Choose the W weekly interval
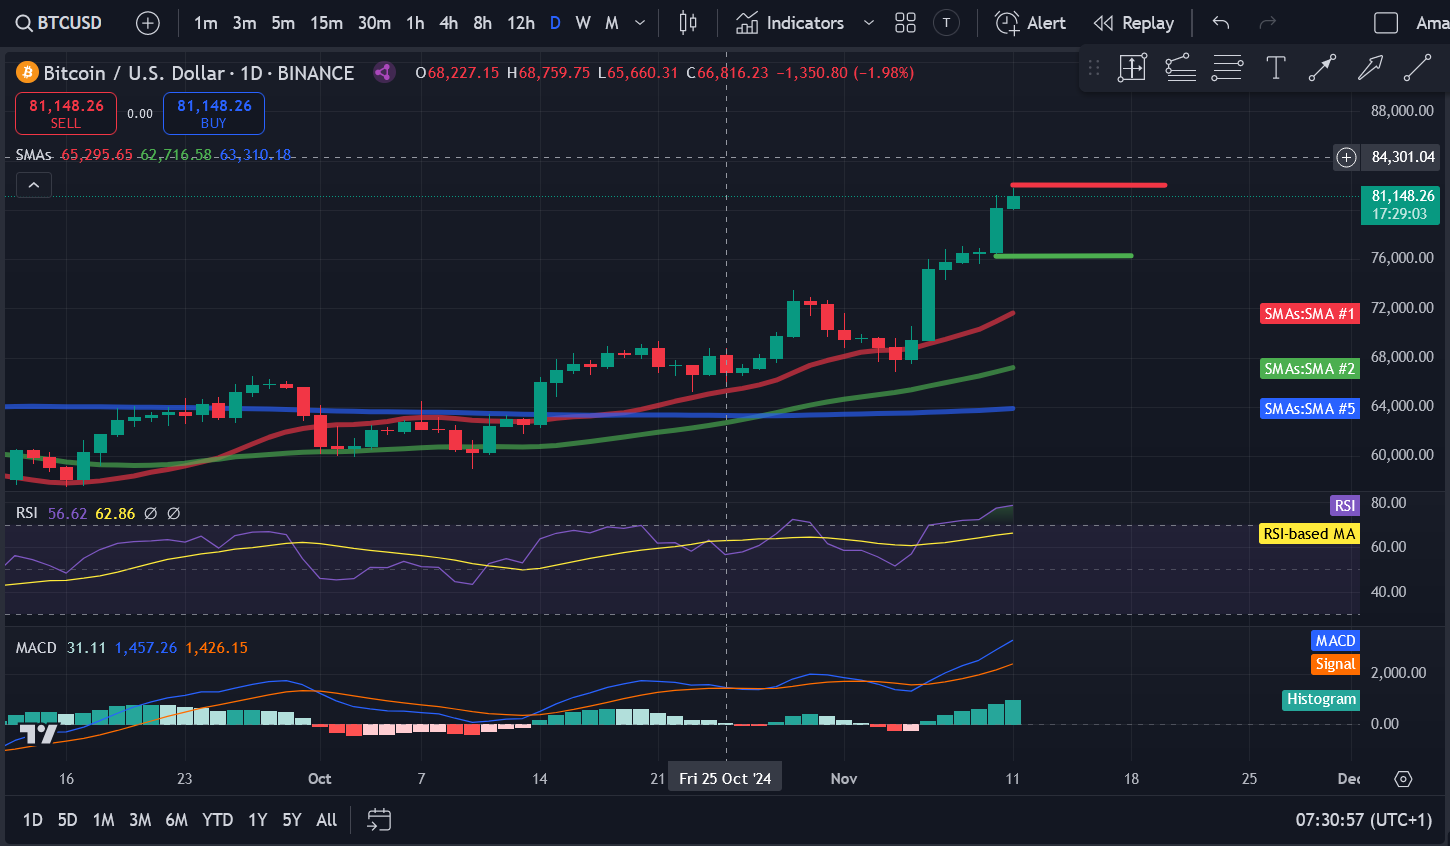1450x846 pixels. coord(583,23)
